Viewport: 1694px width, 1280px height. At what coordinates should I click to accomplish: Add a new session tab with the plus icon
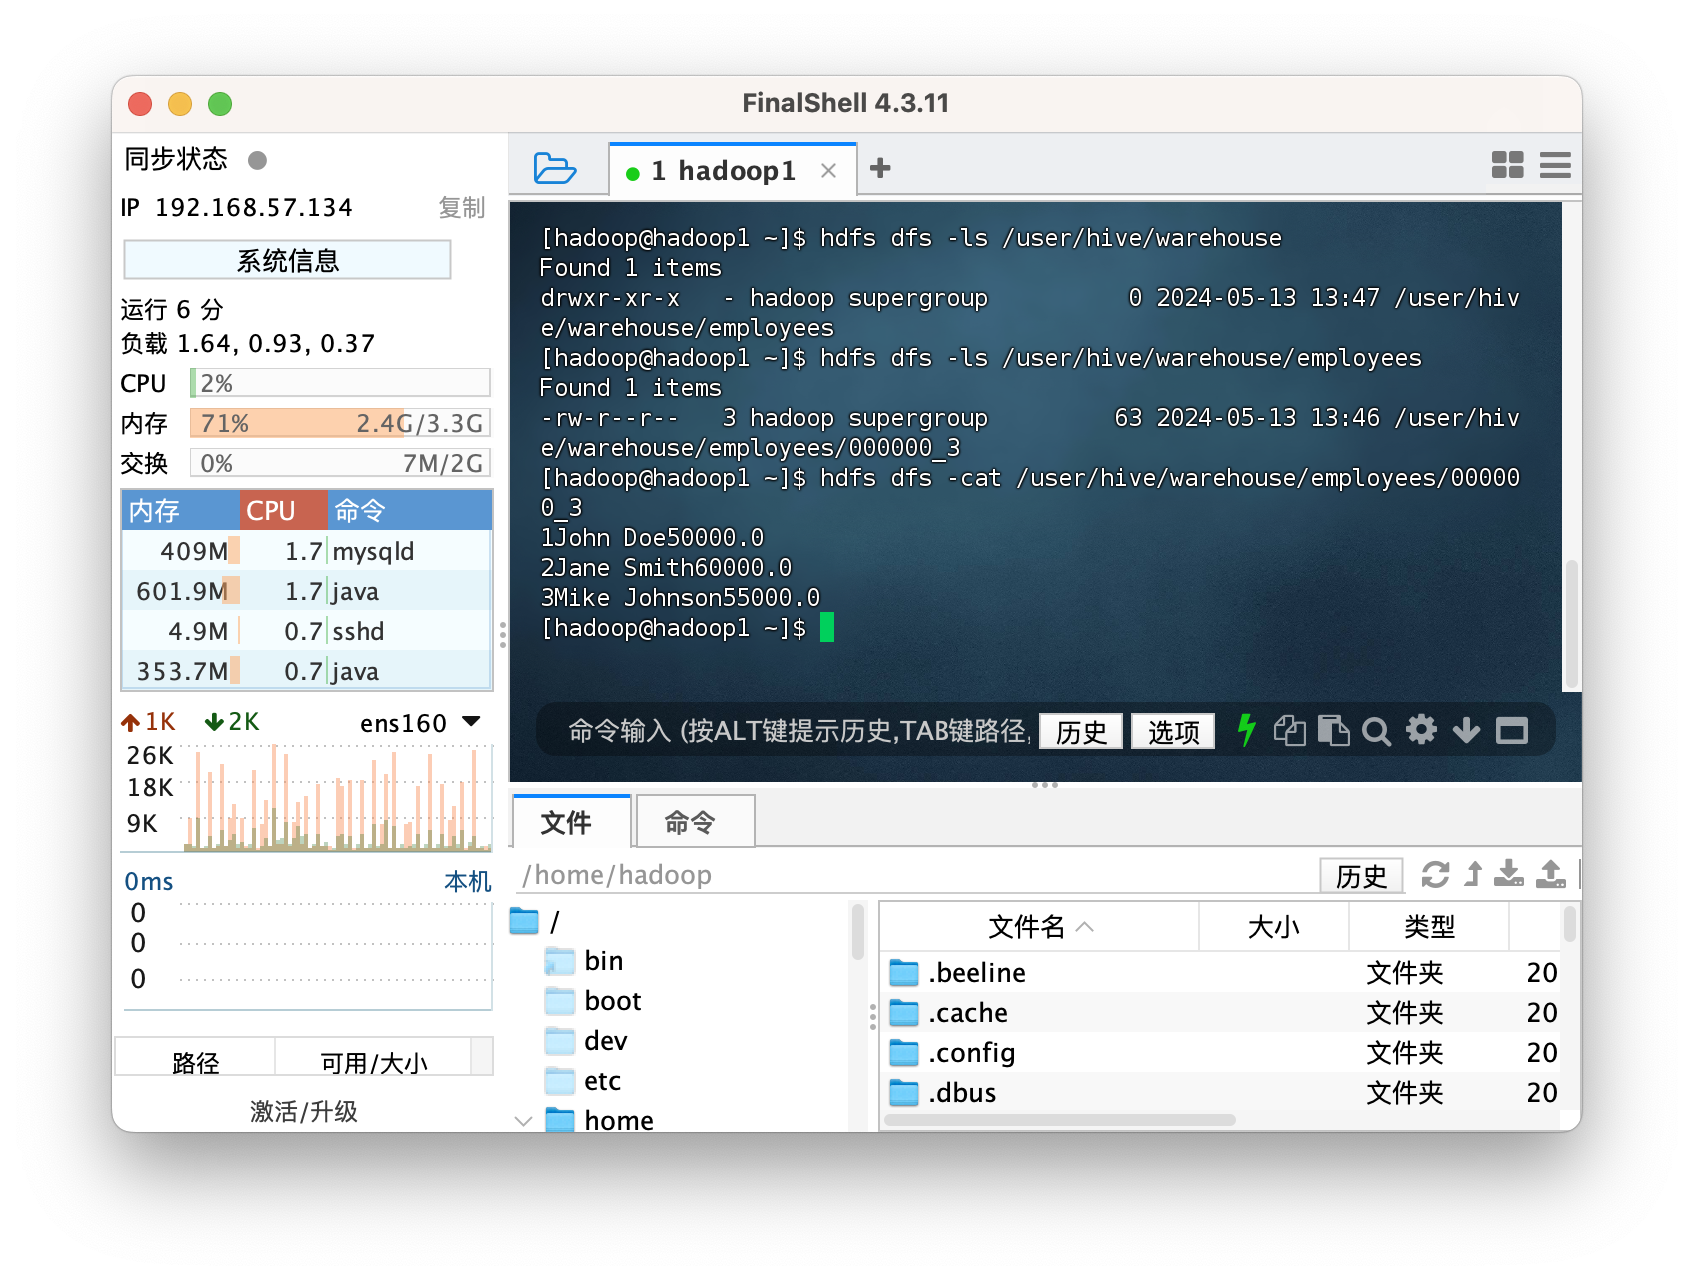point(880,168)
